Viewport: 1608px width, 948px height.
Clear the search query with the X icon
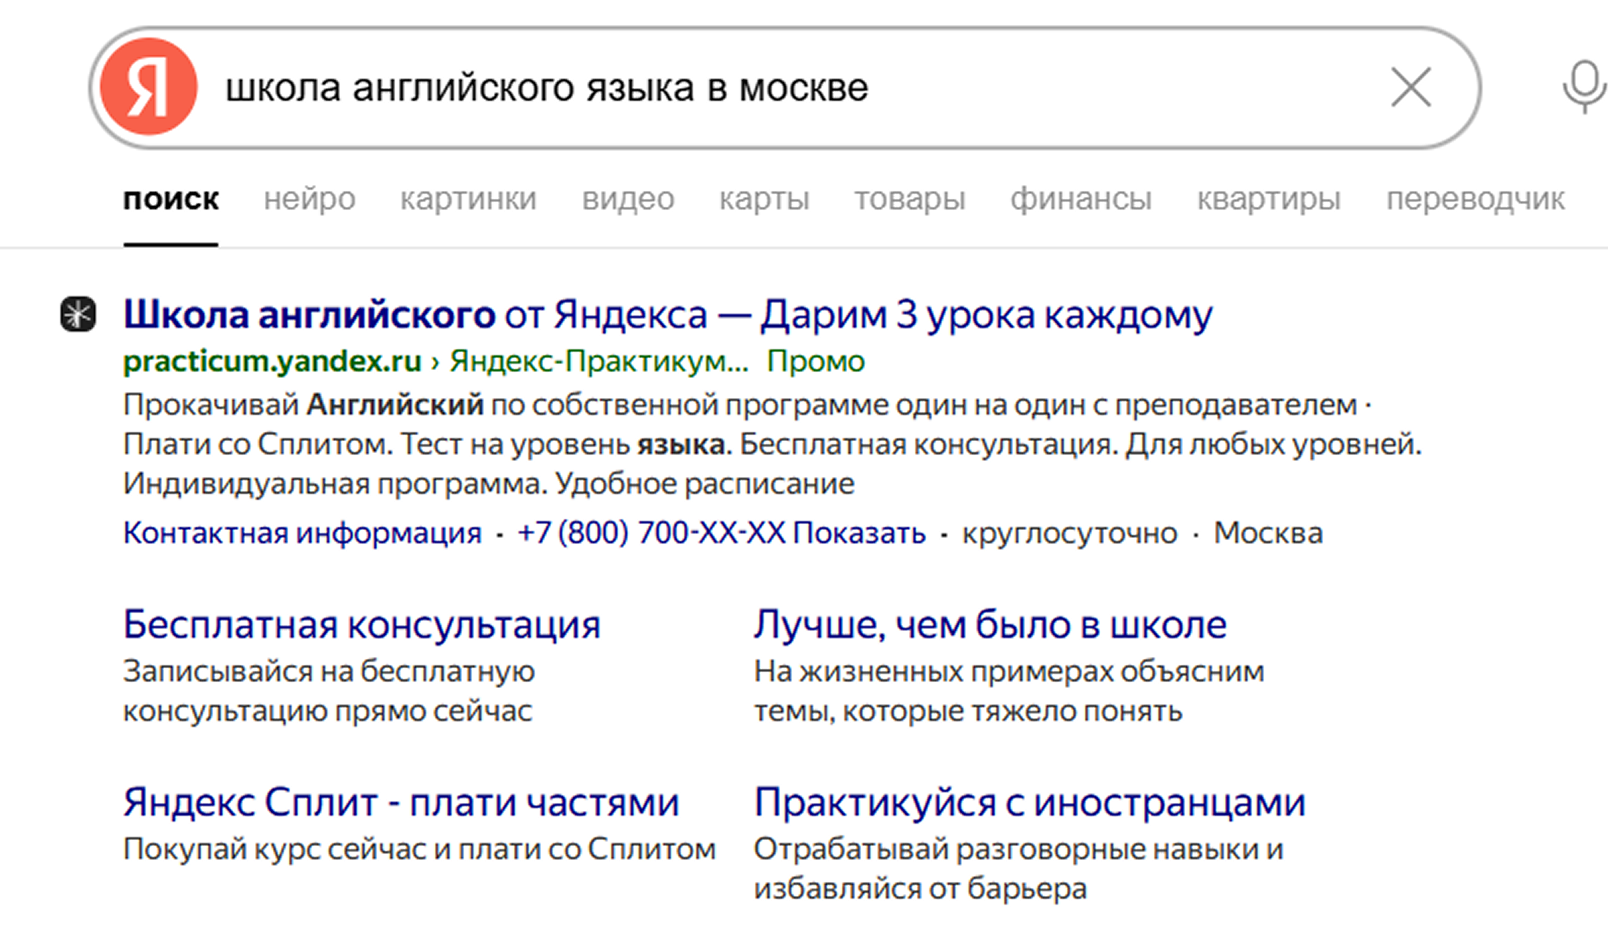tap(1411, 88)
